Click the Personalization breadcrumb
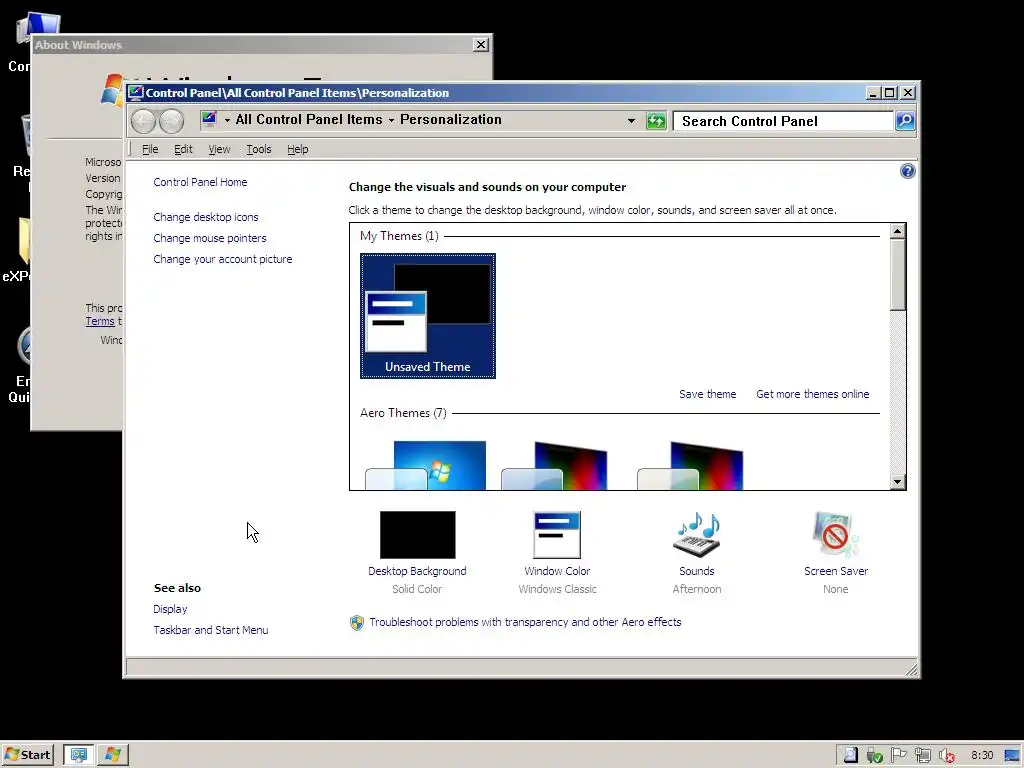 point(451,120)
